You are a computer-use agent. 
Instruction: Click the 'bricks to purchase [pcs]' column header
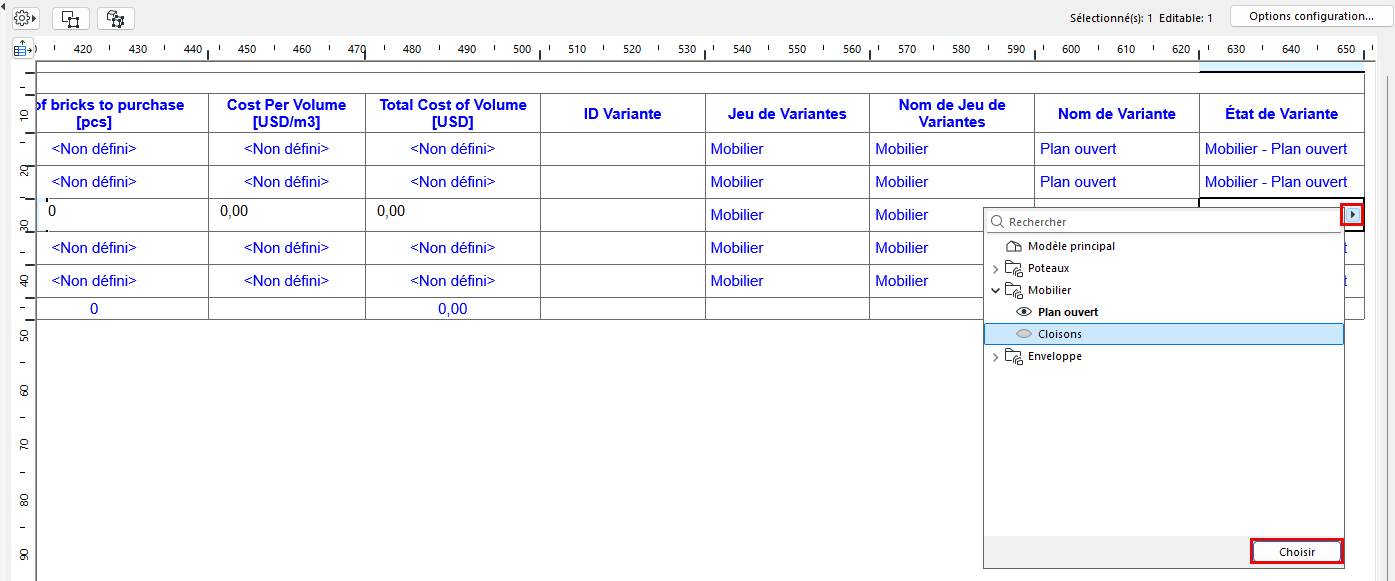click(x=123, y=113)
